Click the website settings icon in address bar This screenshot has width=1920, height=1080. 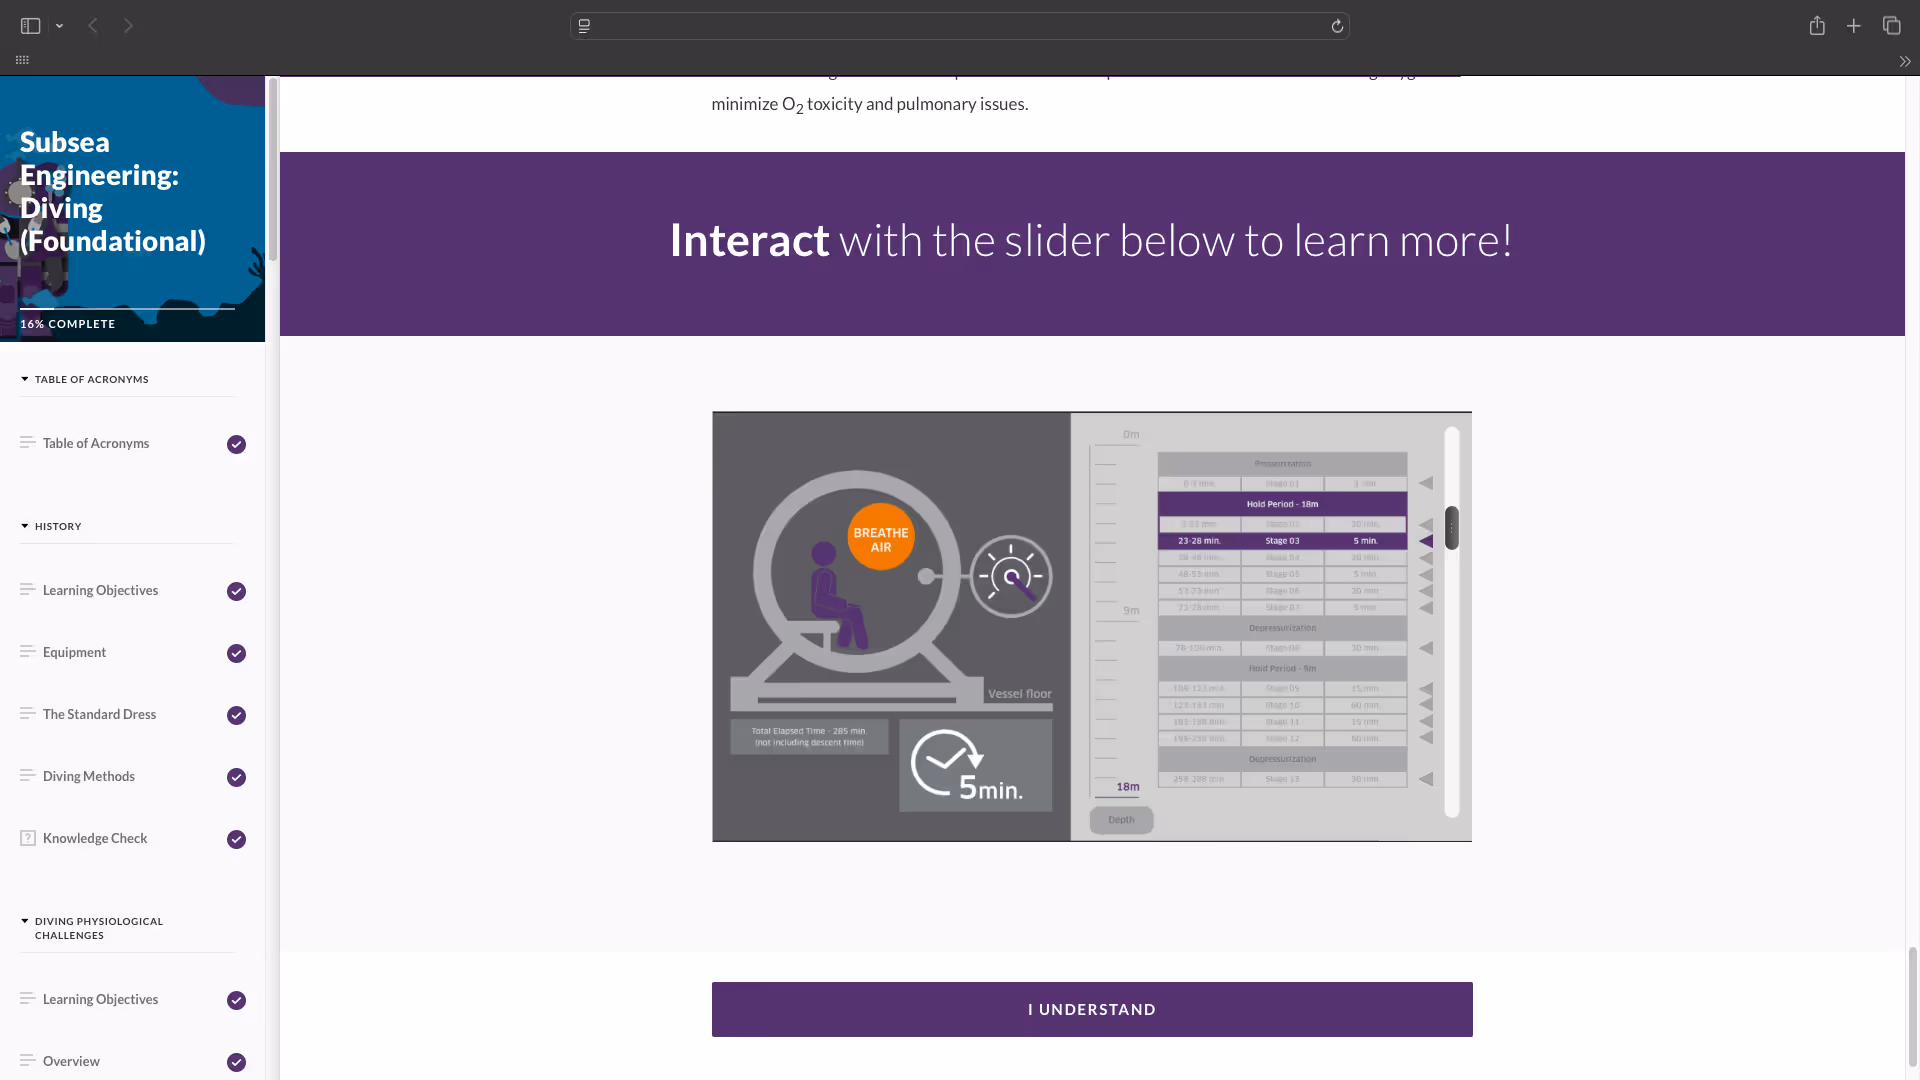pos(585,26)
